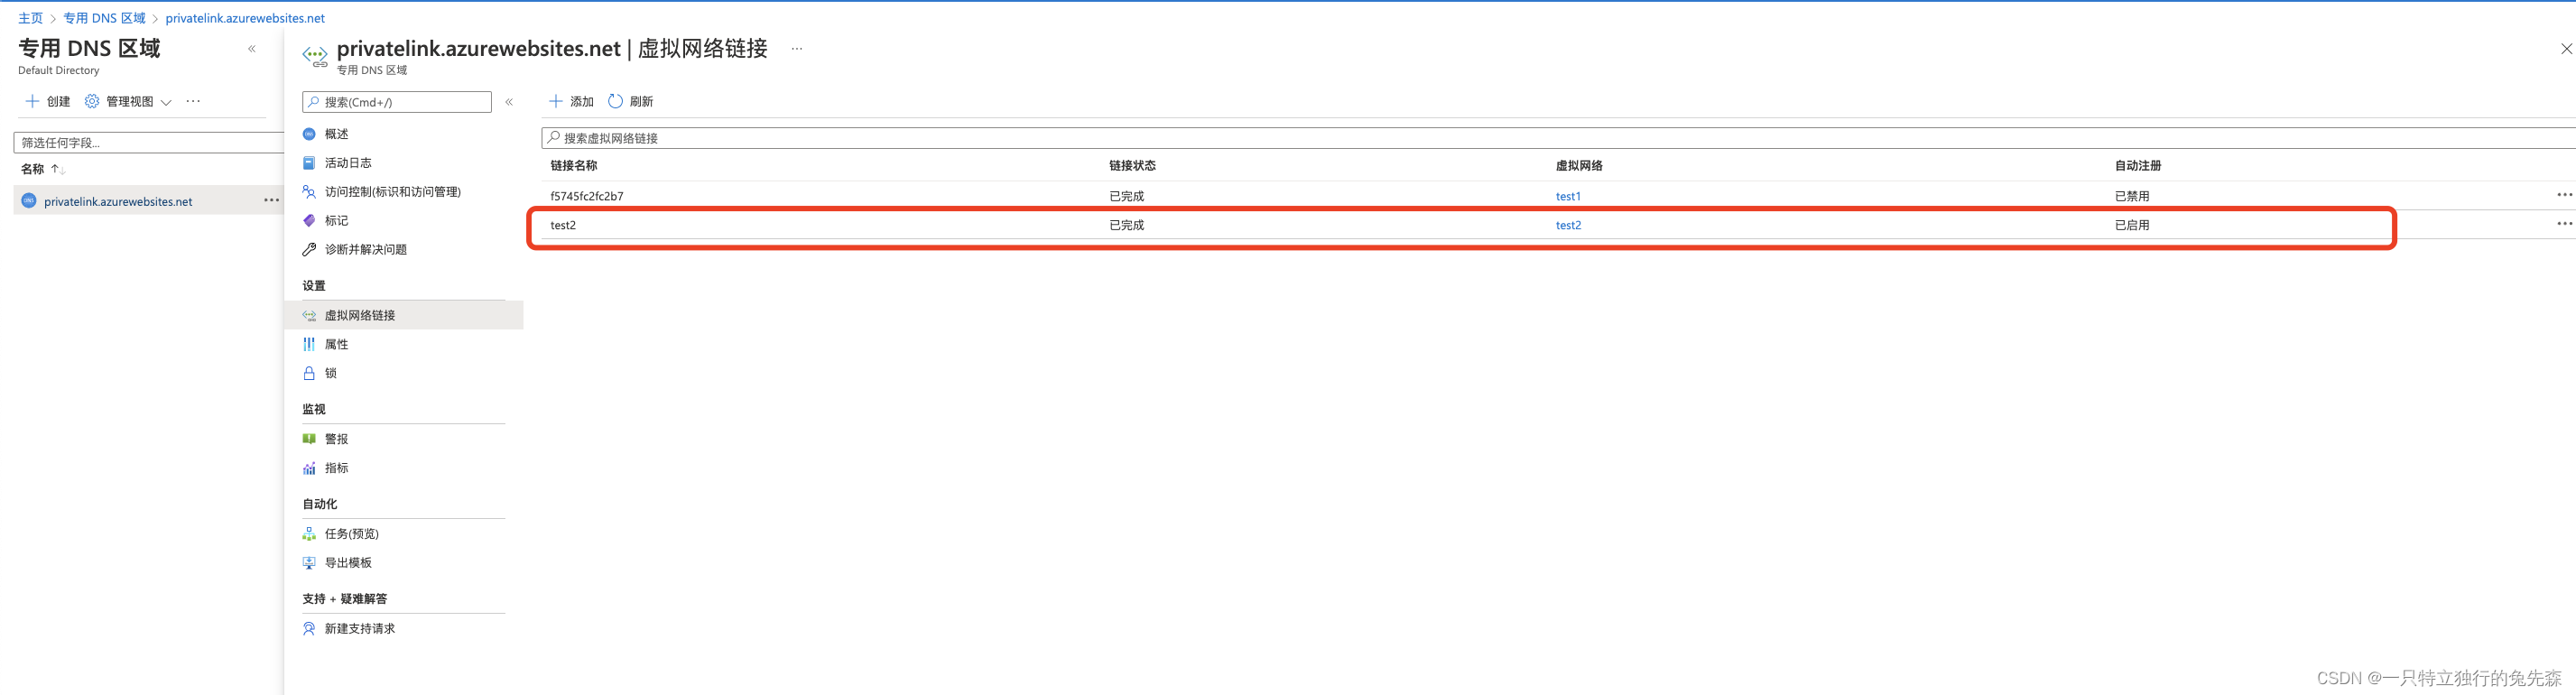The width and height of the screenshot is (2576, 695).
Task: Open the test2 virtual network link
Action: tap(1568, 225)
